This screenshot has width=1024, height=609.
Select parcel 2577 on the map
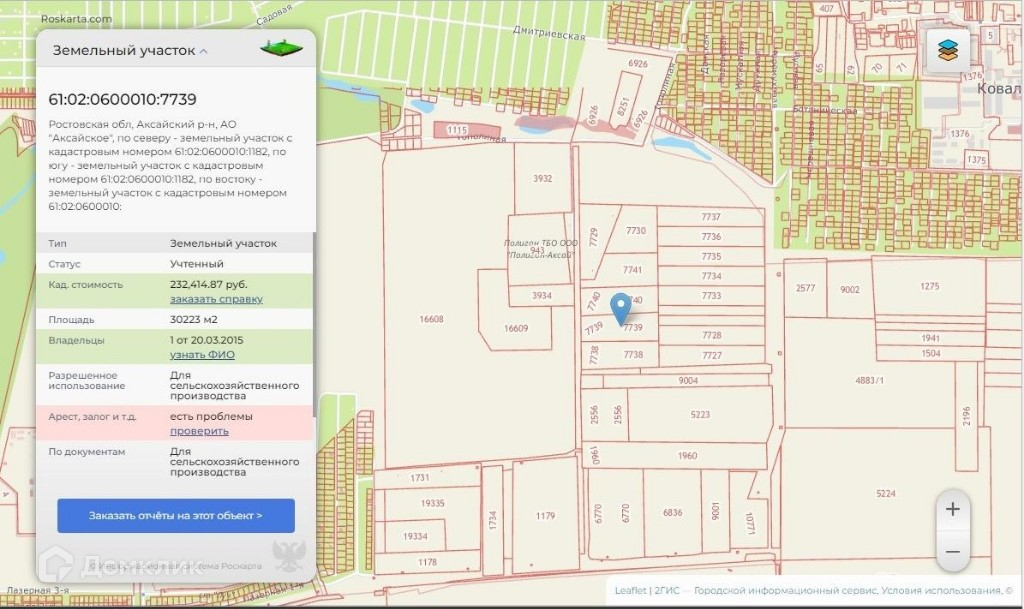[805, 288]
